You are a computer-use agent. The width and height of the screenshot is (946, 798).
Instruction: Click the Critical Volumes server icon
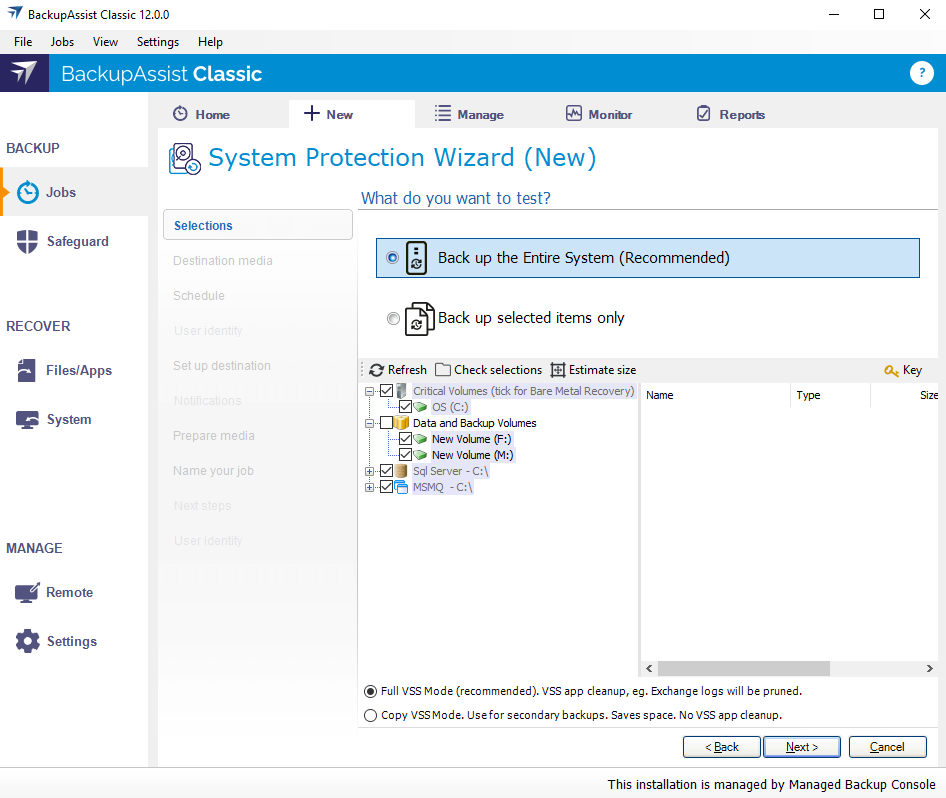(402, 391)
